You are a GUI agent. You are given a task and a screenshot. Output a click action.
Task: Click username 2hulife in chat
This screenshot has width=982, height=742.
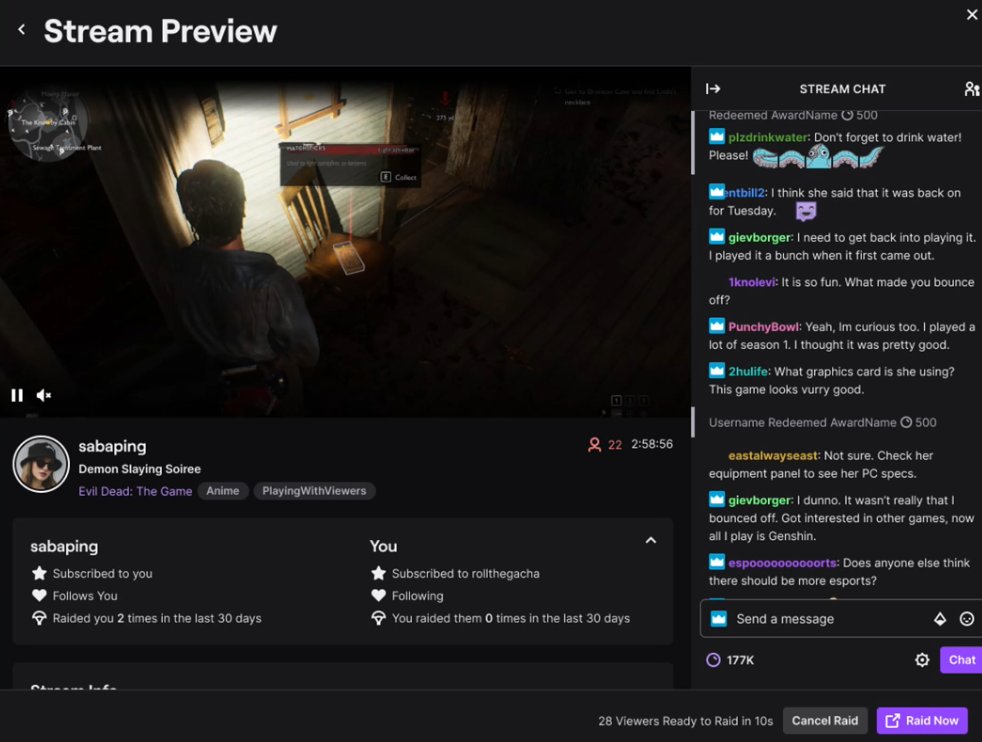coord(748,371)
